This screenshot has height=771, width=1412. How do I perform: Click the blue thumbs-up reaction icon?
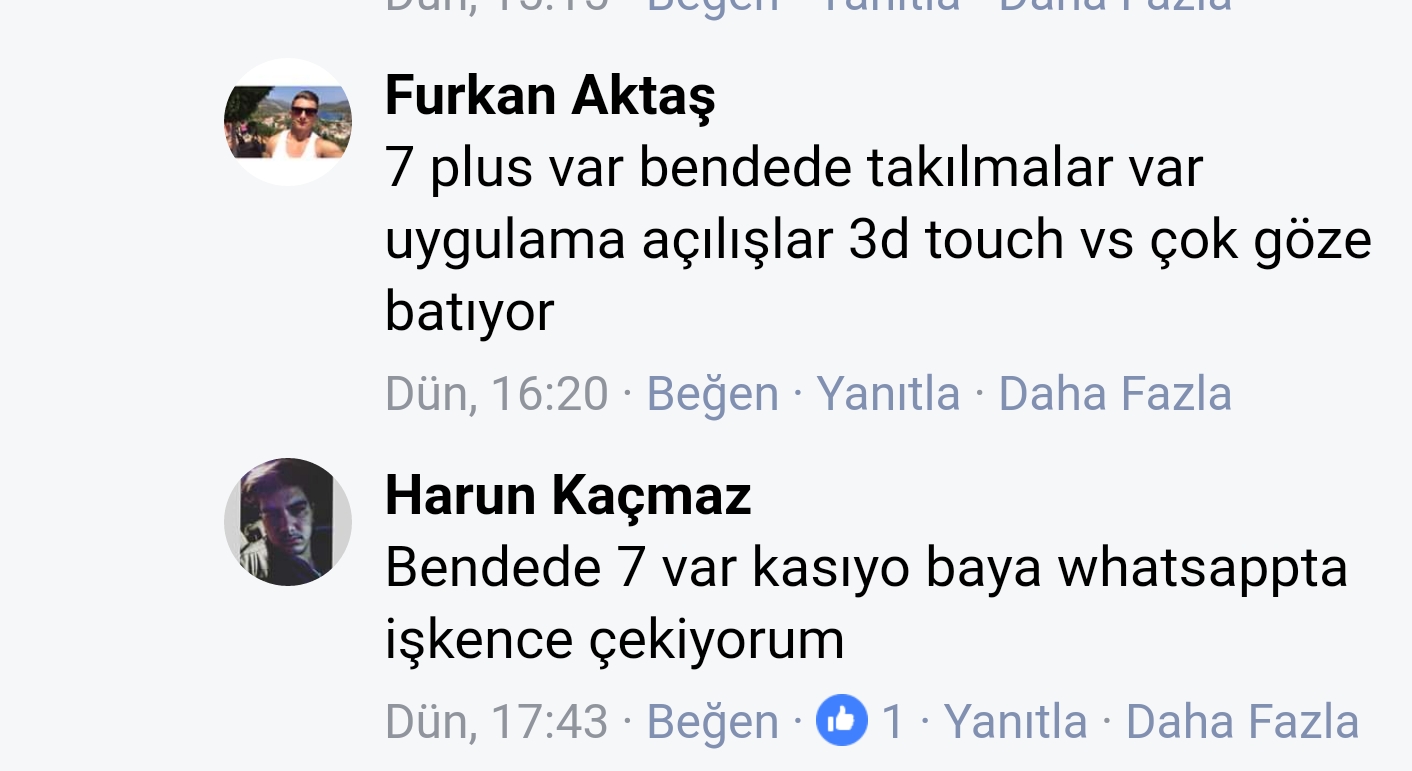point(842,720)
